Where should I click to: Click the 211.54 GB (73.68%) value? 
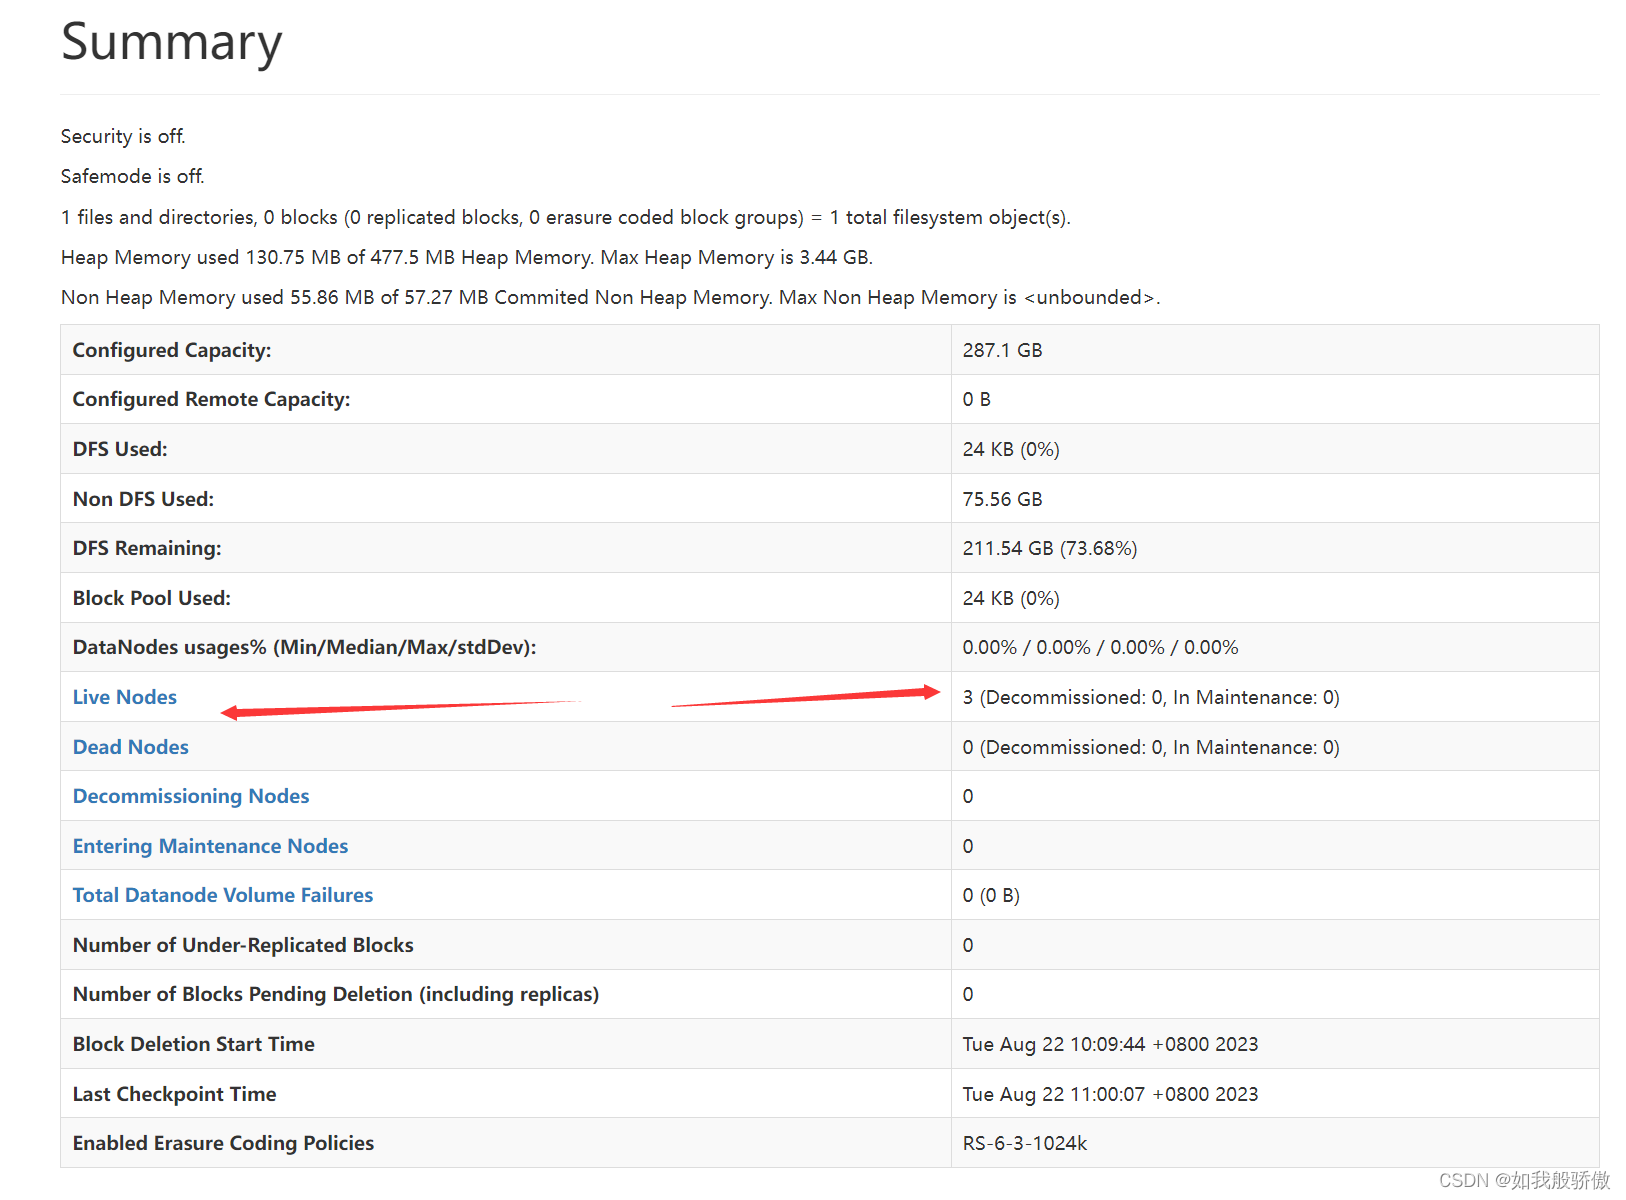1050,548
